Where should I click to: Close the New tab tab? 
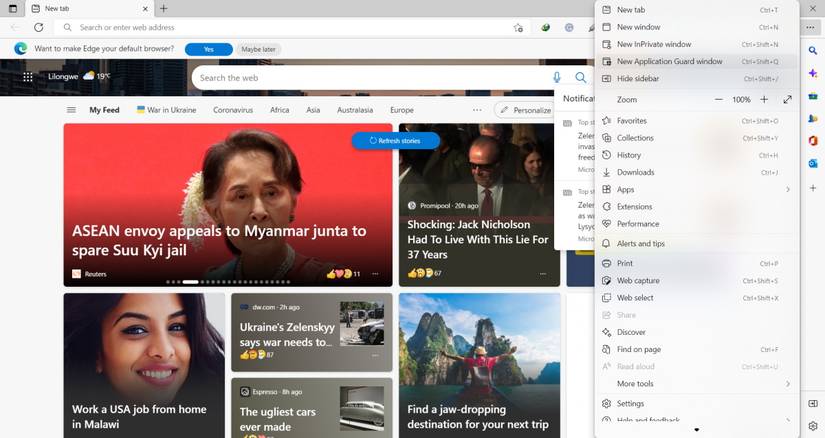point(146,8)
